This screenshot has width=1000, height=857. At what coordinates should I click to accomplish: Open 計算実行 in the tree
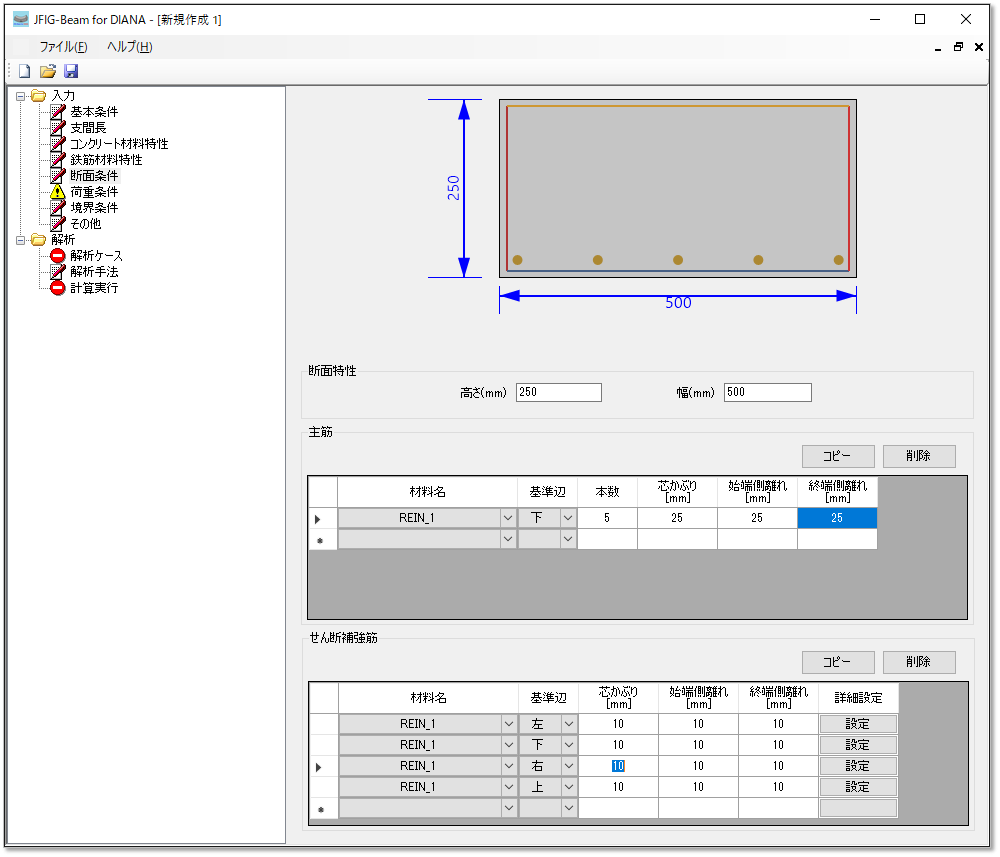pos(93,288)
